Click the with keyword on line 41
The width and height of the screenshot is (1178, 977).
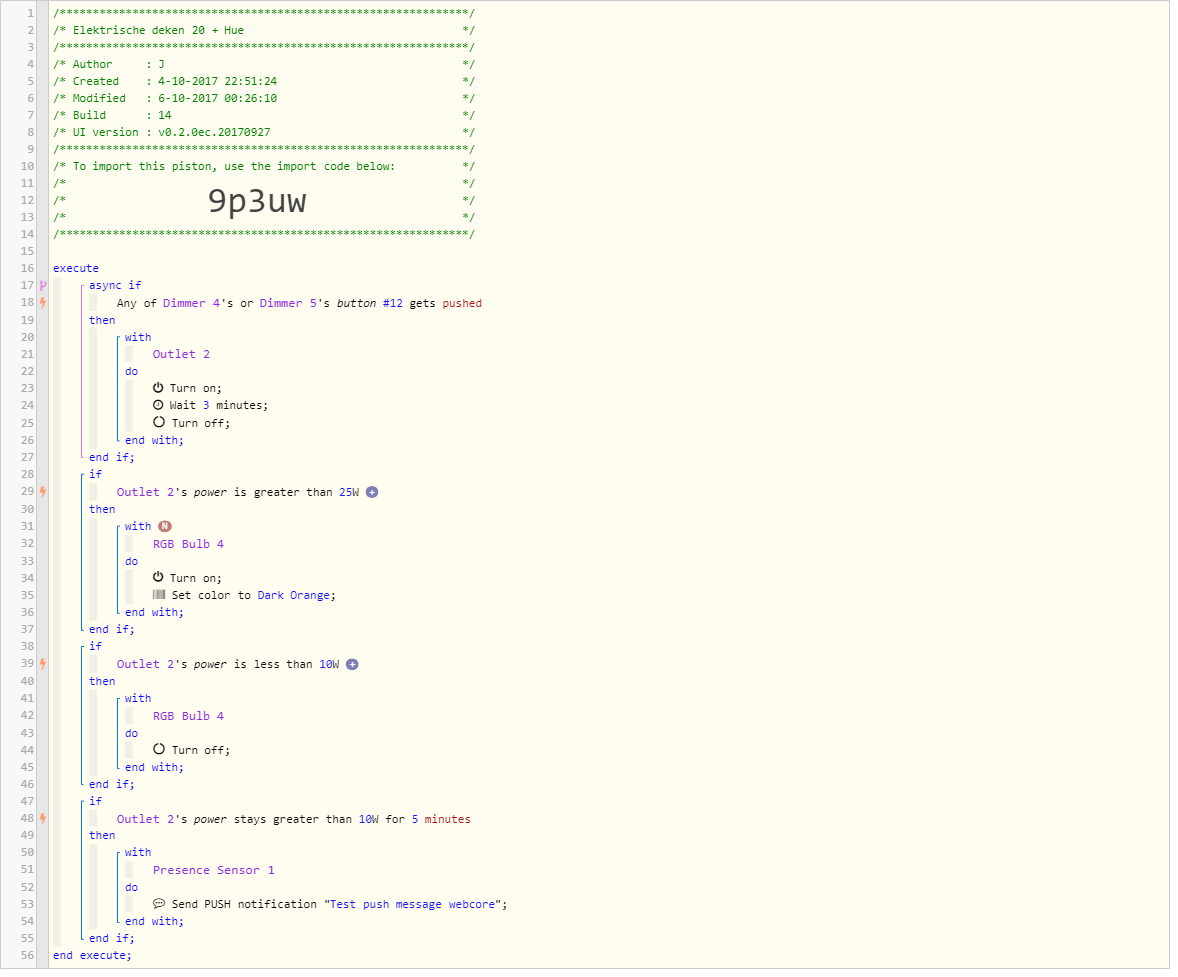138,698
